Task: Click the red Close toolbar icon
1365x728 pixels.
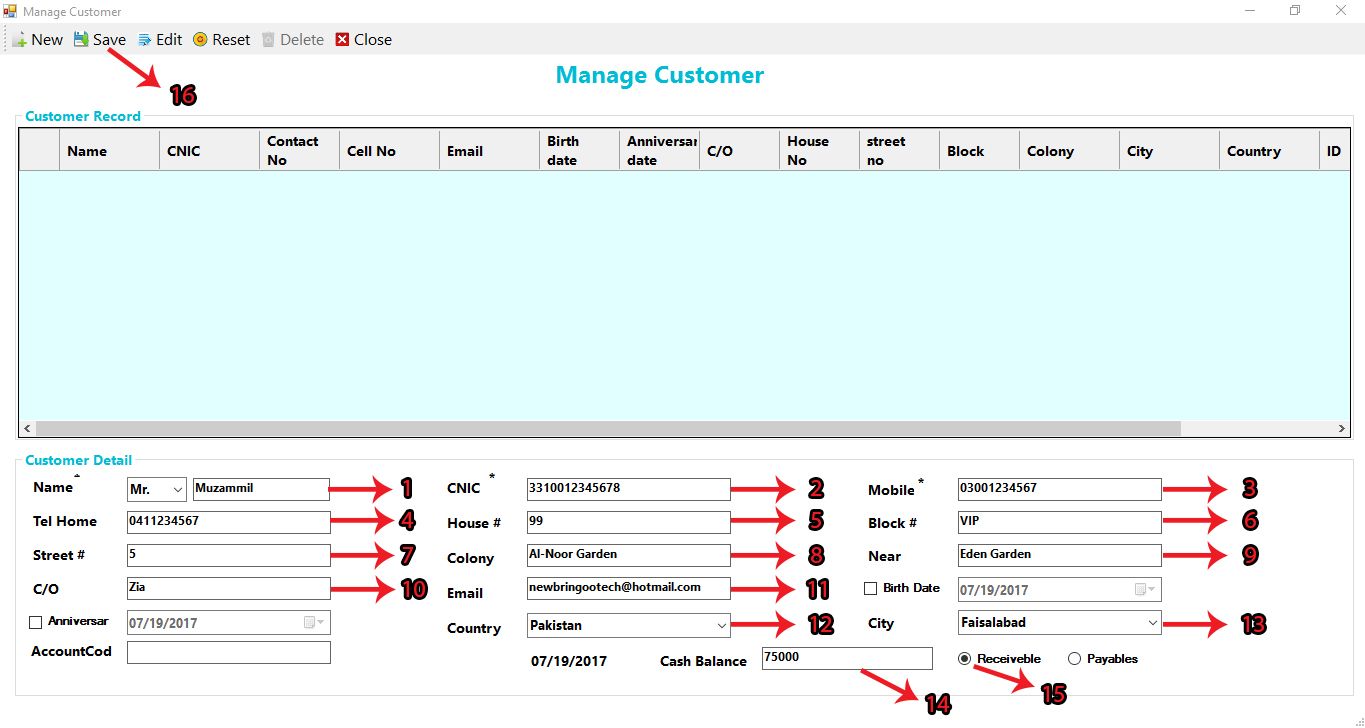Action: pyautogui.click(x=342, y=40)
